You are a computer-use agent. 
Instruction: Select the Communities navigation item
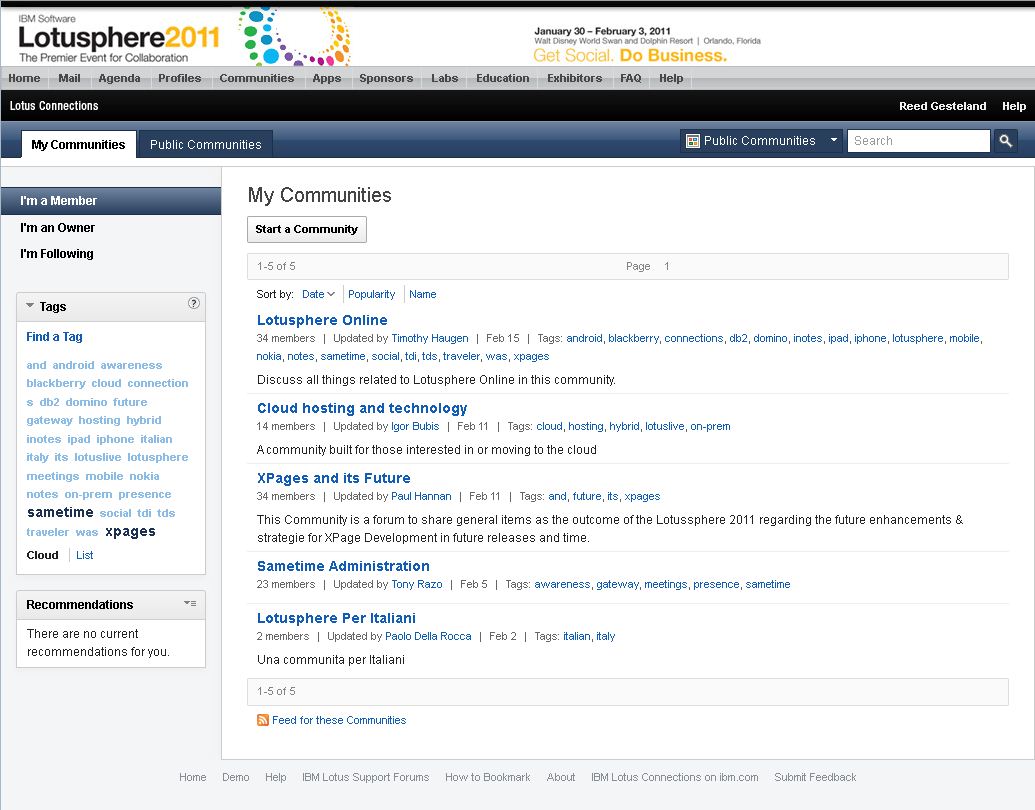[x=257, y=78]
